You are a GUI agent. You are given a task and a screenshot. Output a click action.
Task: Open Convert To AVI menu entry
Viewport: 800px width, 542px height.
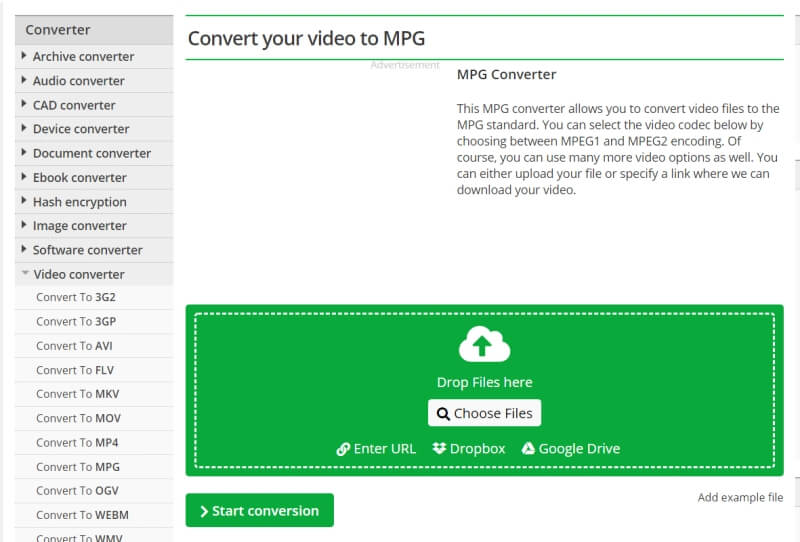pos(74,346)
